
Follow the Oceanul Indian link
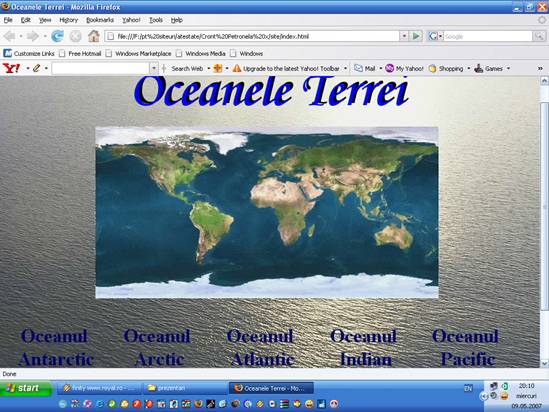[364, 348]
